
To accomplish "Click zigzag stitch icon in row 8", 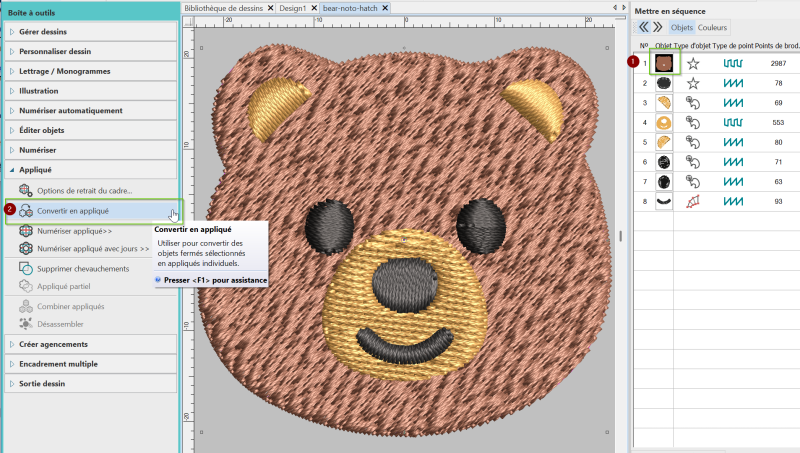I will [733, 202].
